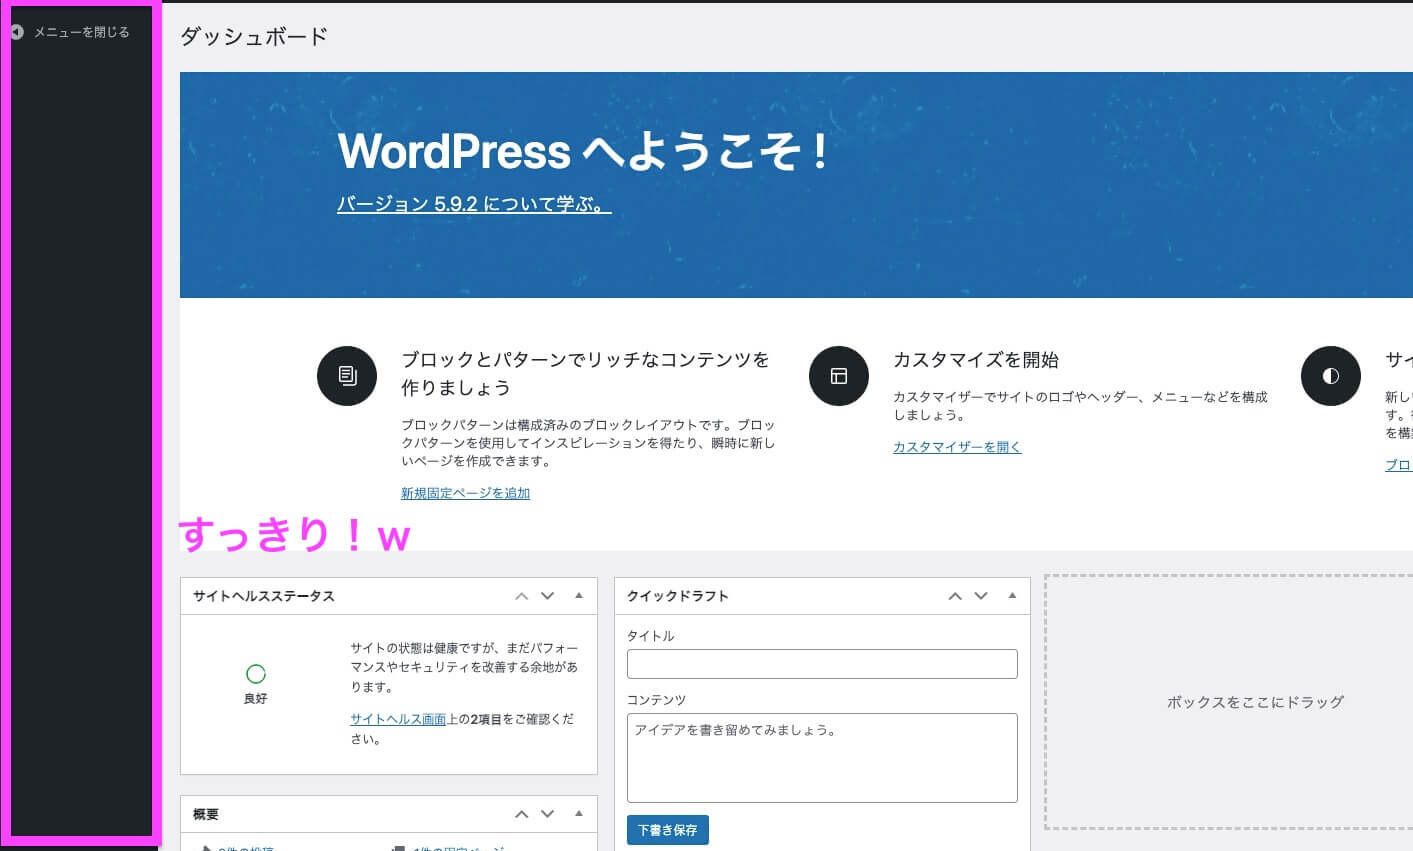
Task: Click the customize layout circle icon
Action: (839, 376)
